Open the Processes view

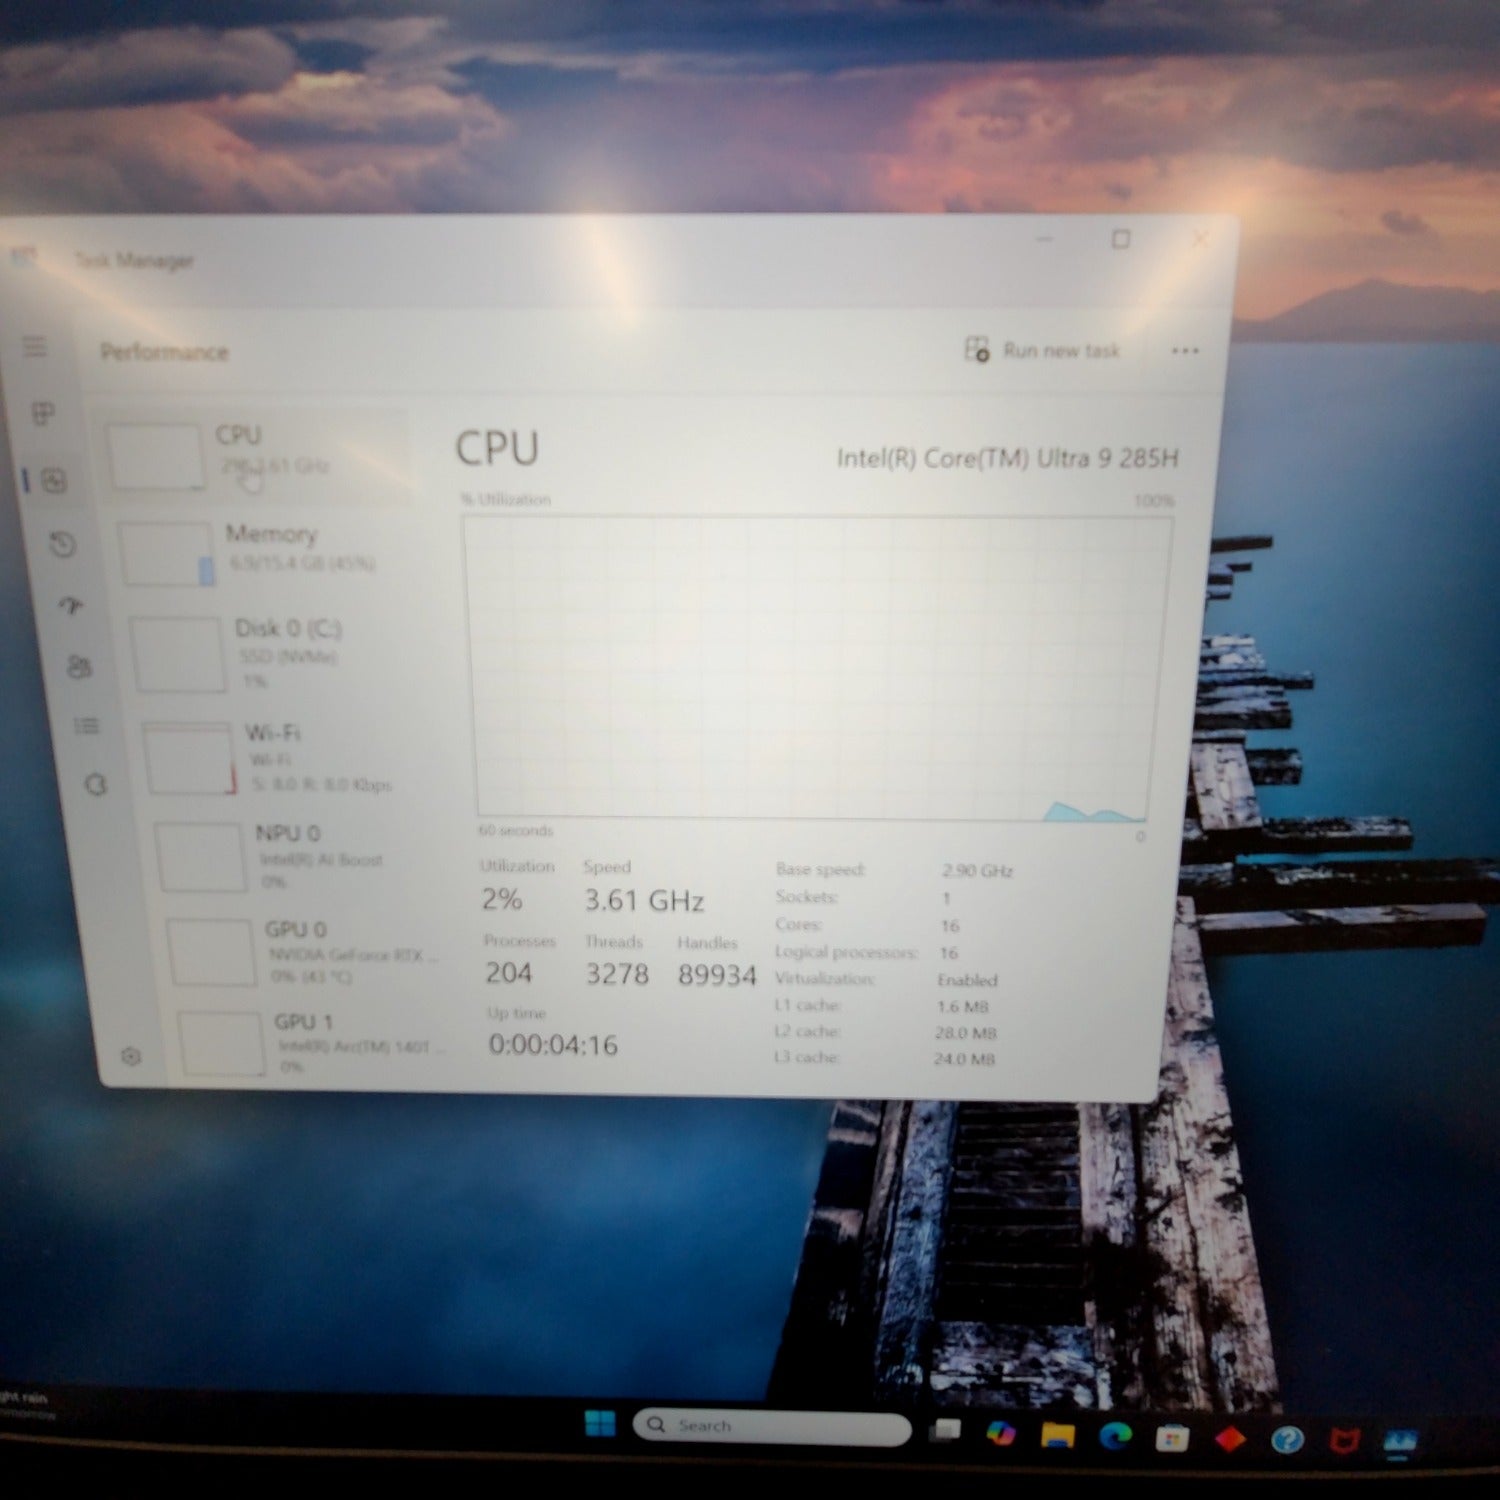coord(43,412)
